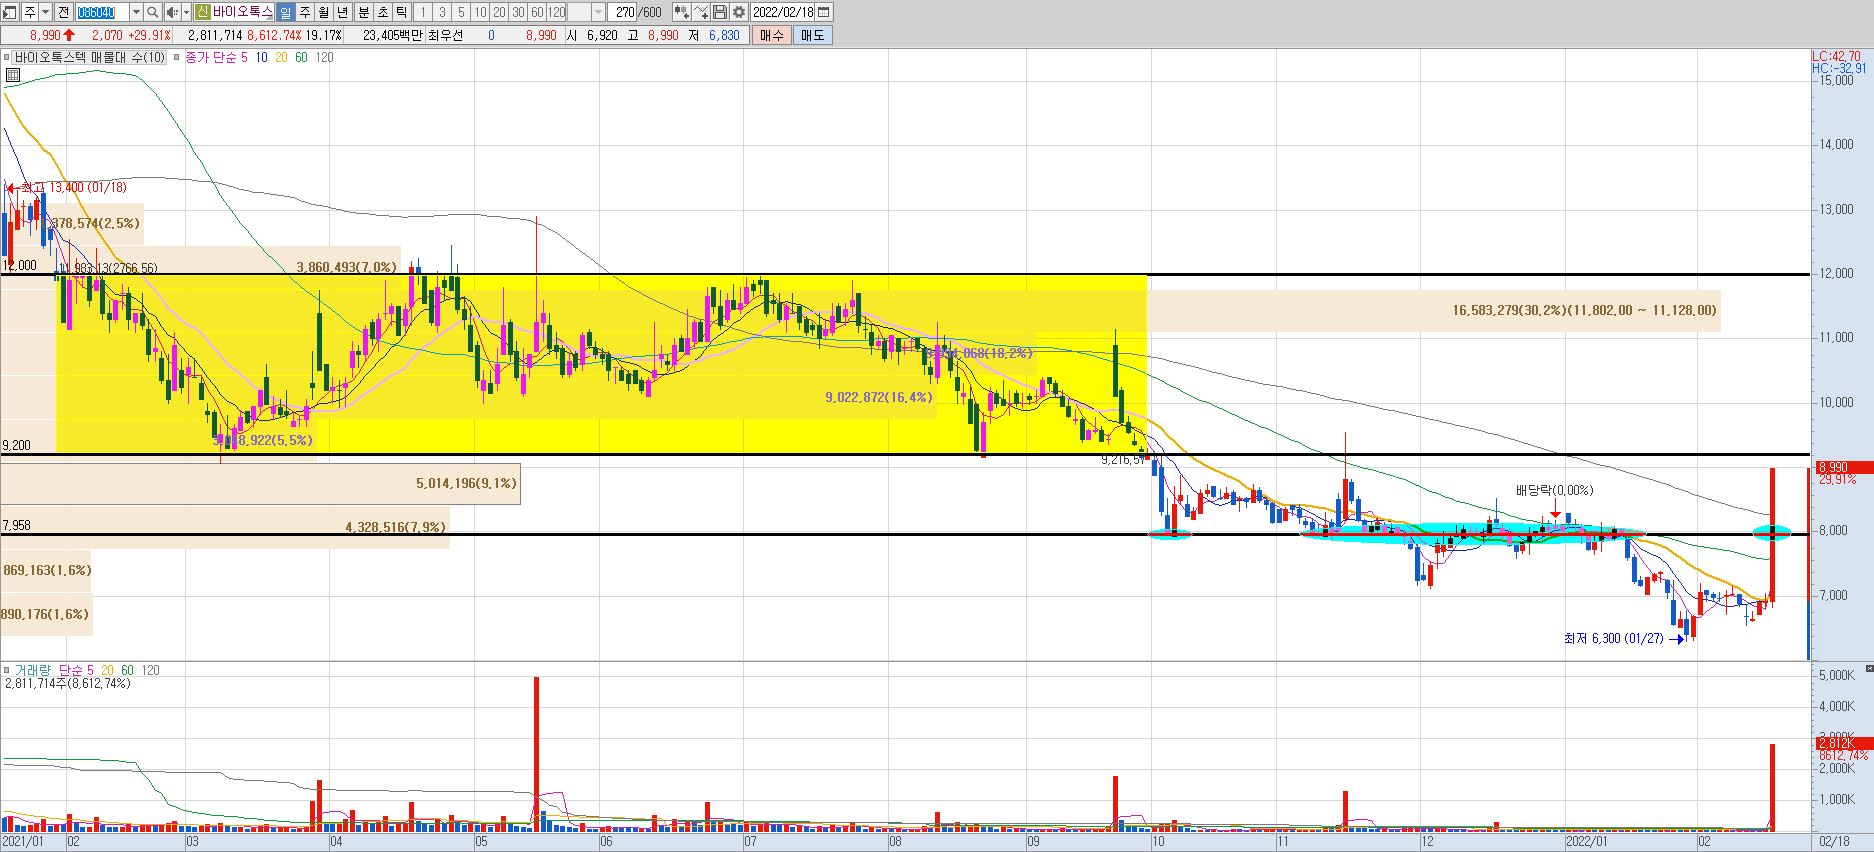Screen dimensions: 1874x852
Task: Click the 3,860,493(7.0%) volume profile label
Action: [x=346, y=267]
